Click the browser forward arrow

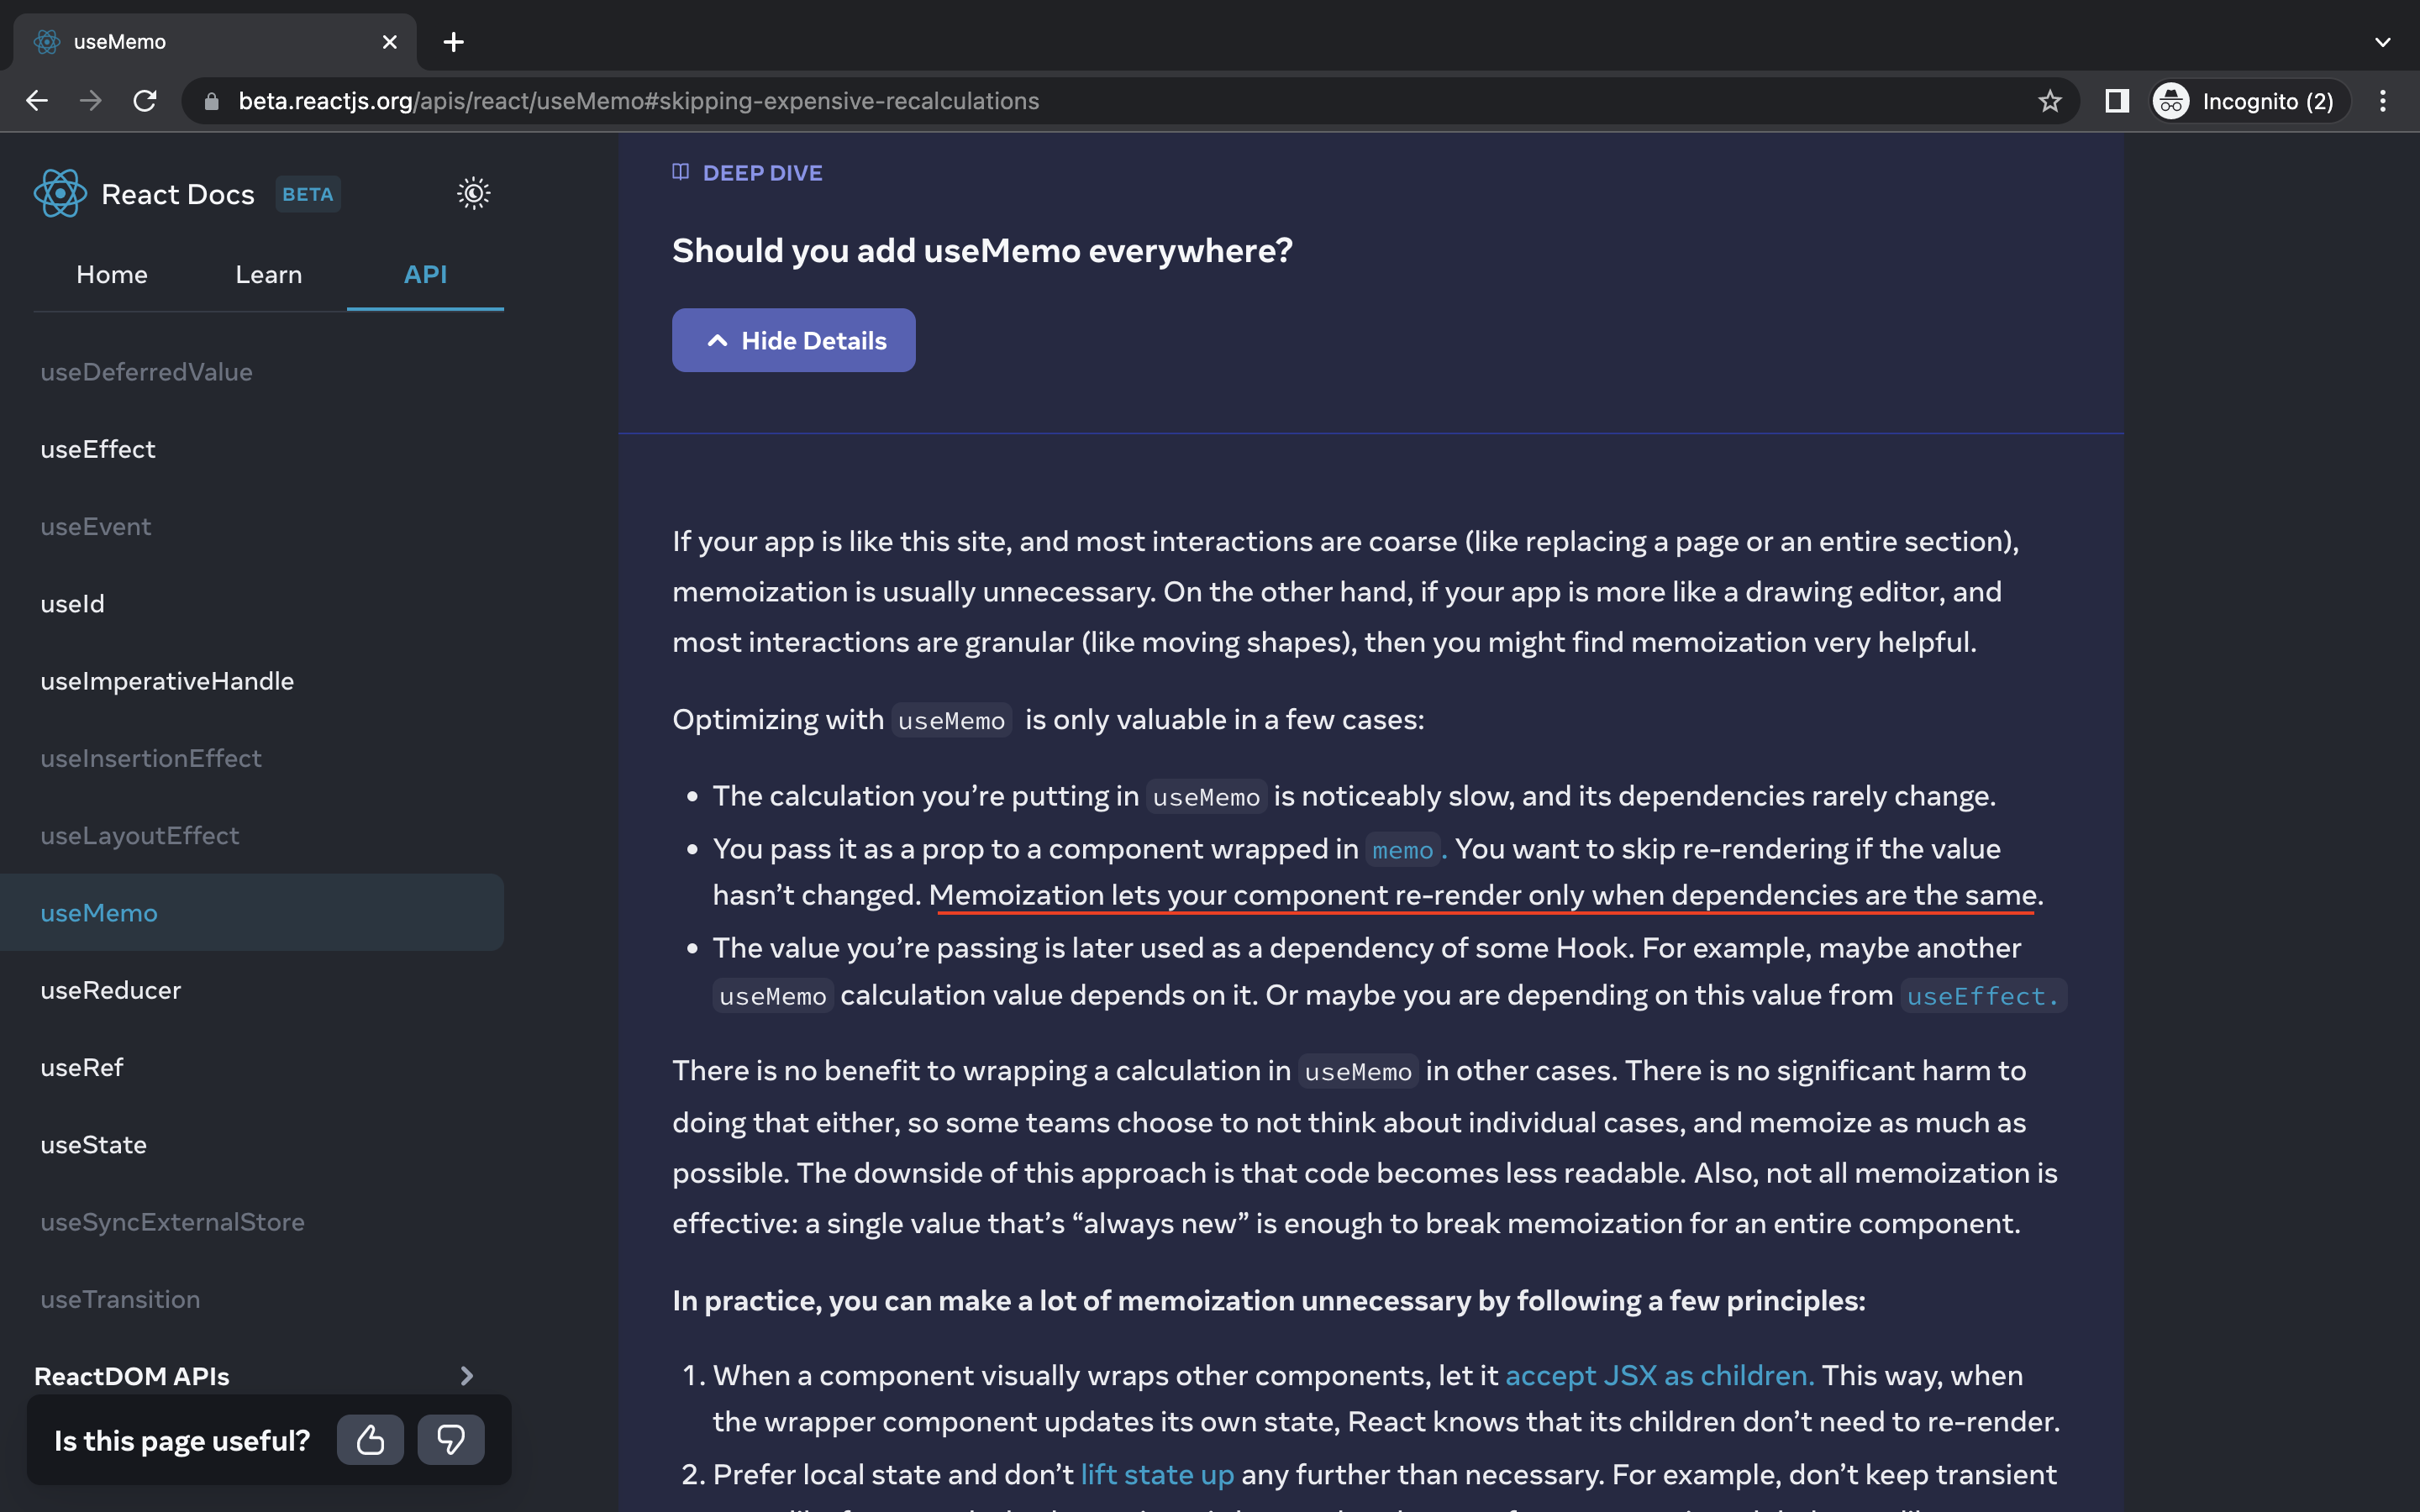click(x=91, y=101)
